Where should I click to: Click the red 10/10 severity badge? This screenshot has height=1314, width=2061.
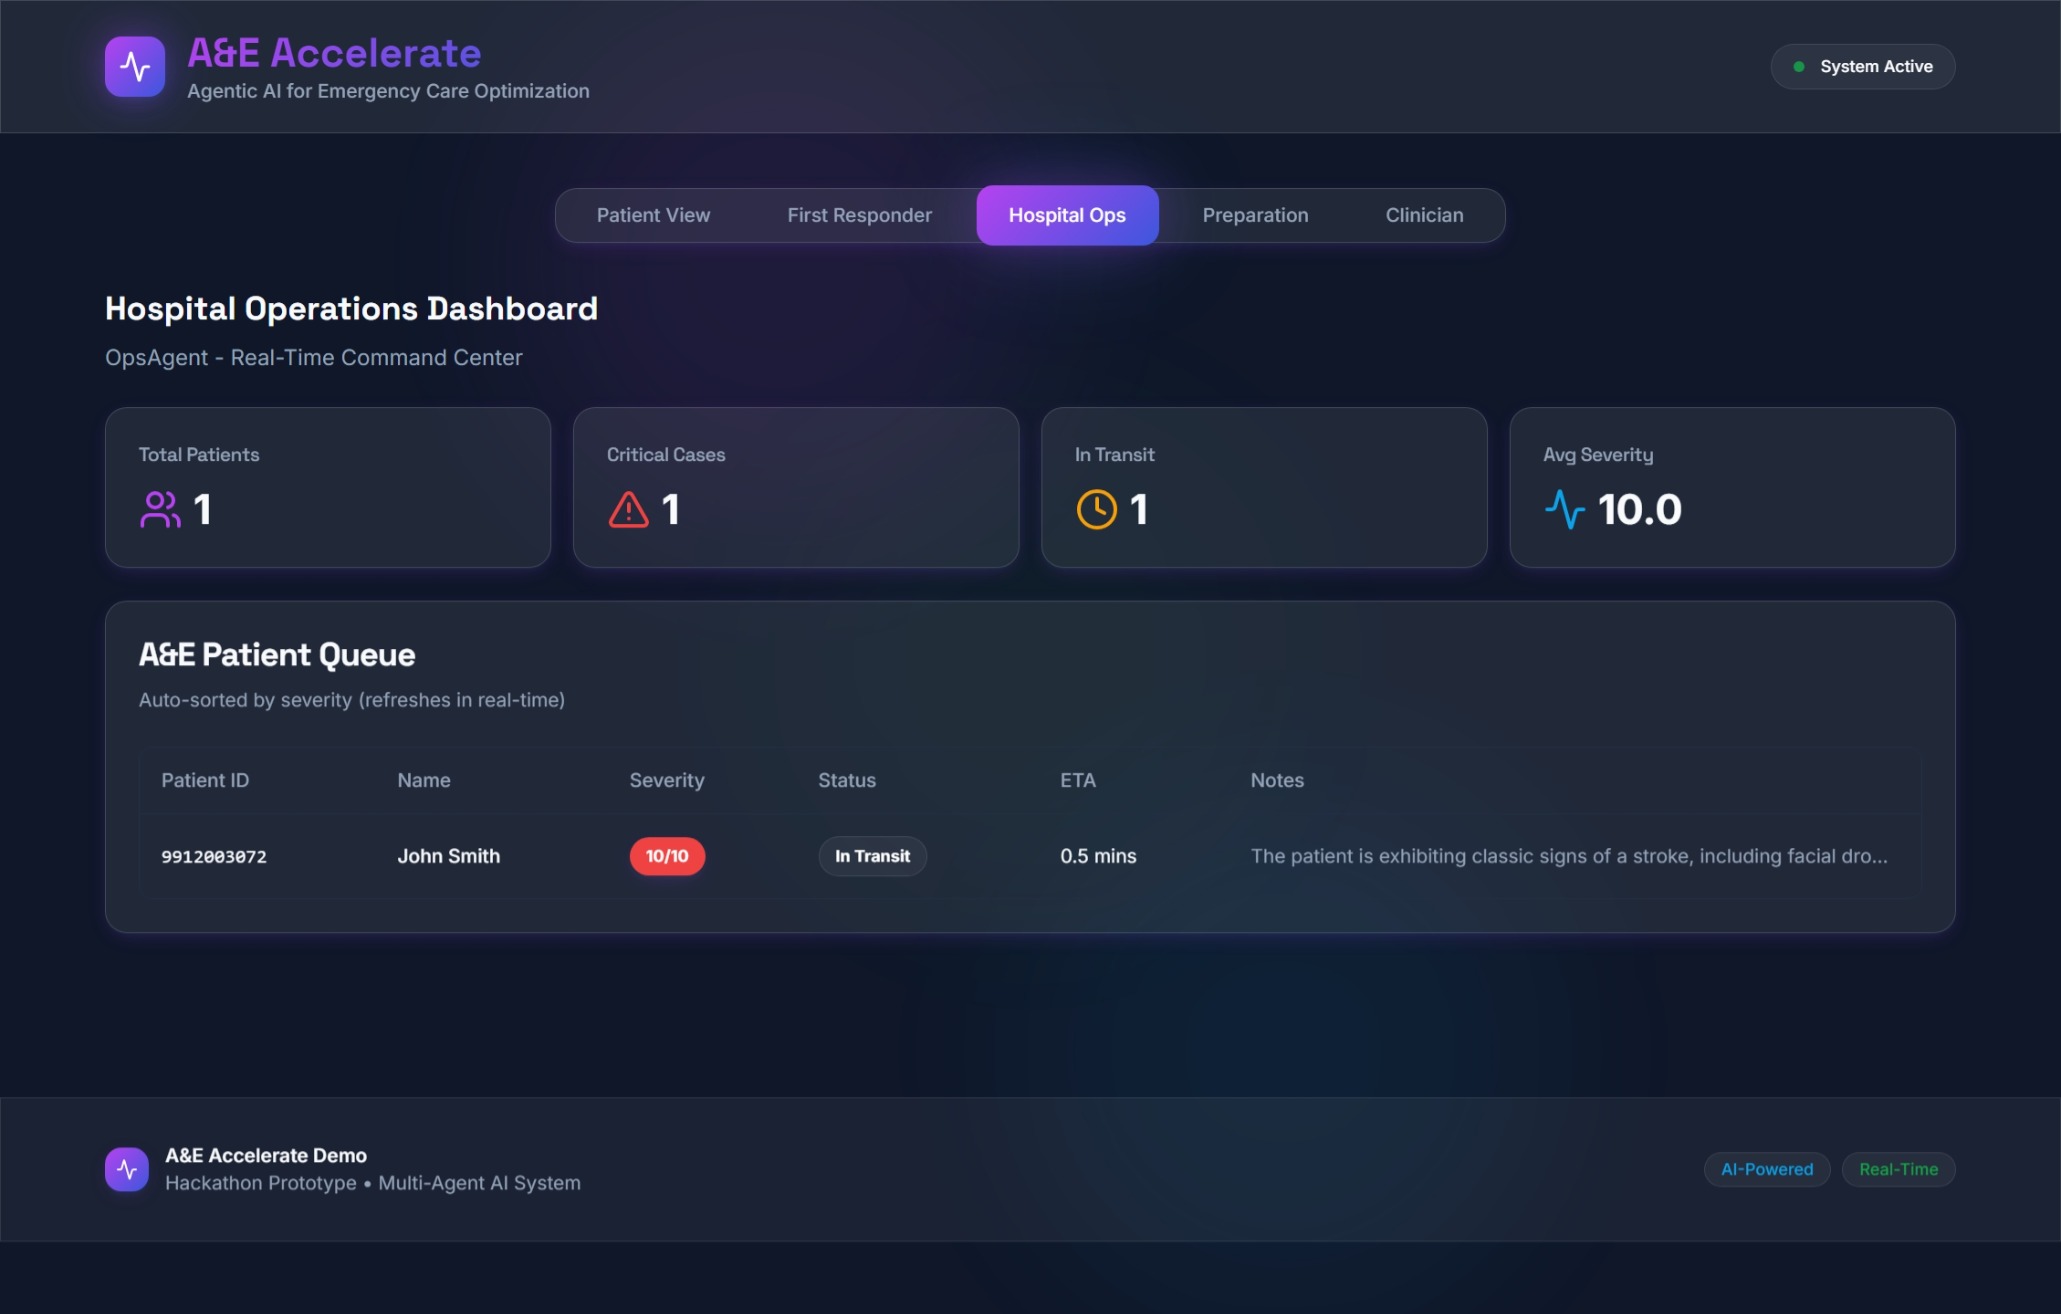coord(667,856)
